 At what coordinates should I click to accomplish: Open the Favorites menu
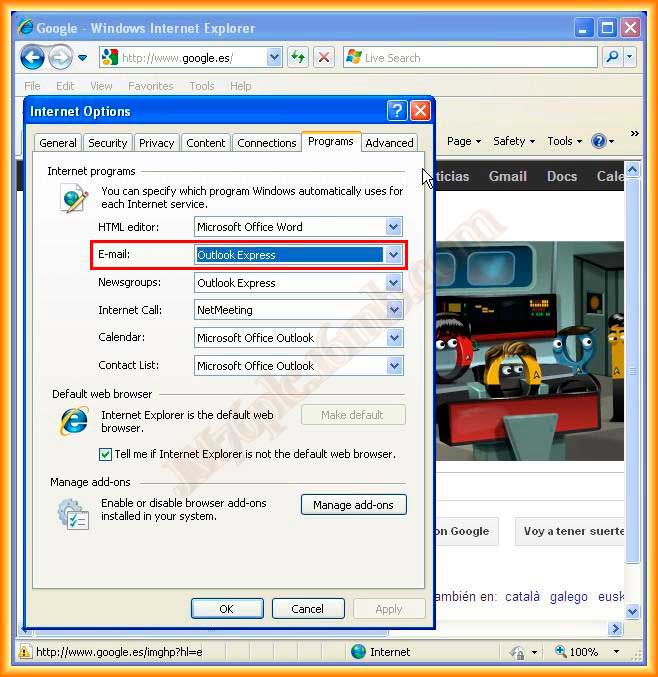coord(150,86)
